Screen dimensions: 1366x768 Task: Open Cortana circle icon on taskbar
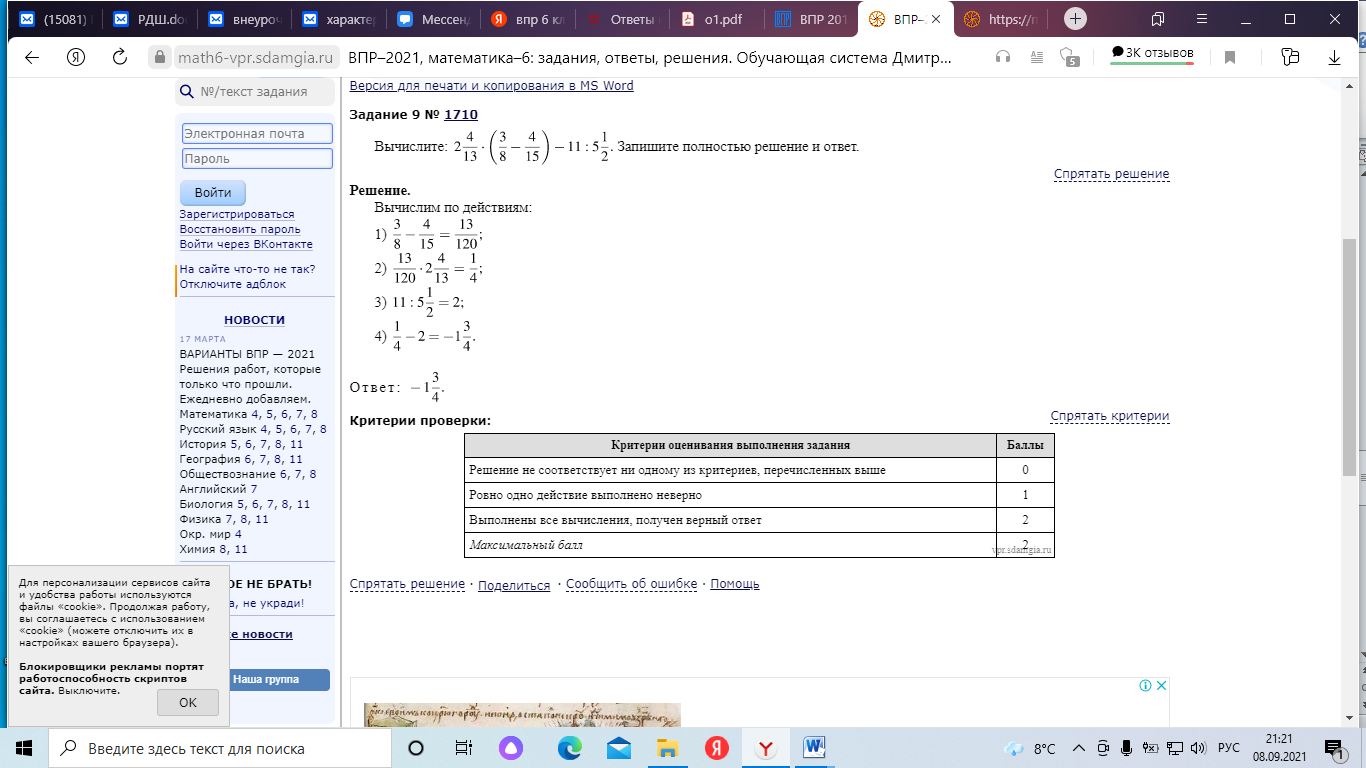click(416, 748)
